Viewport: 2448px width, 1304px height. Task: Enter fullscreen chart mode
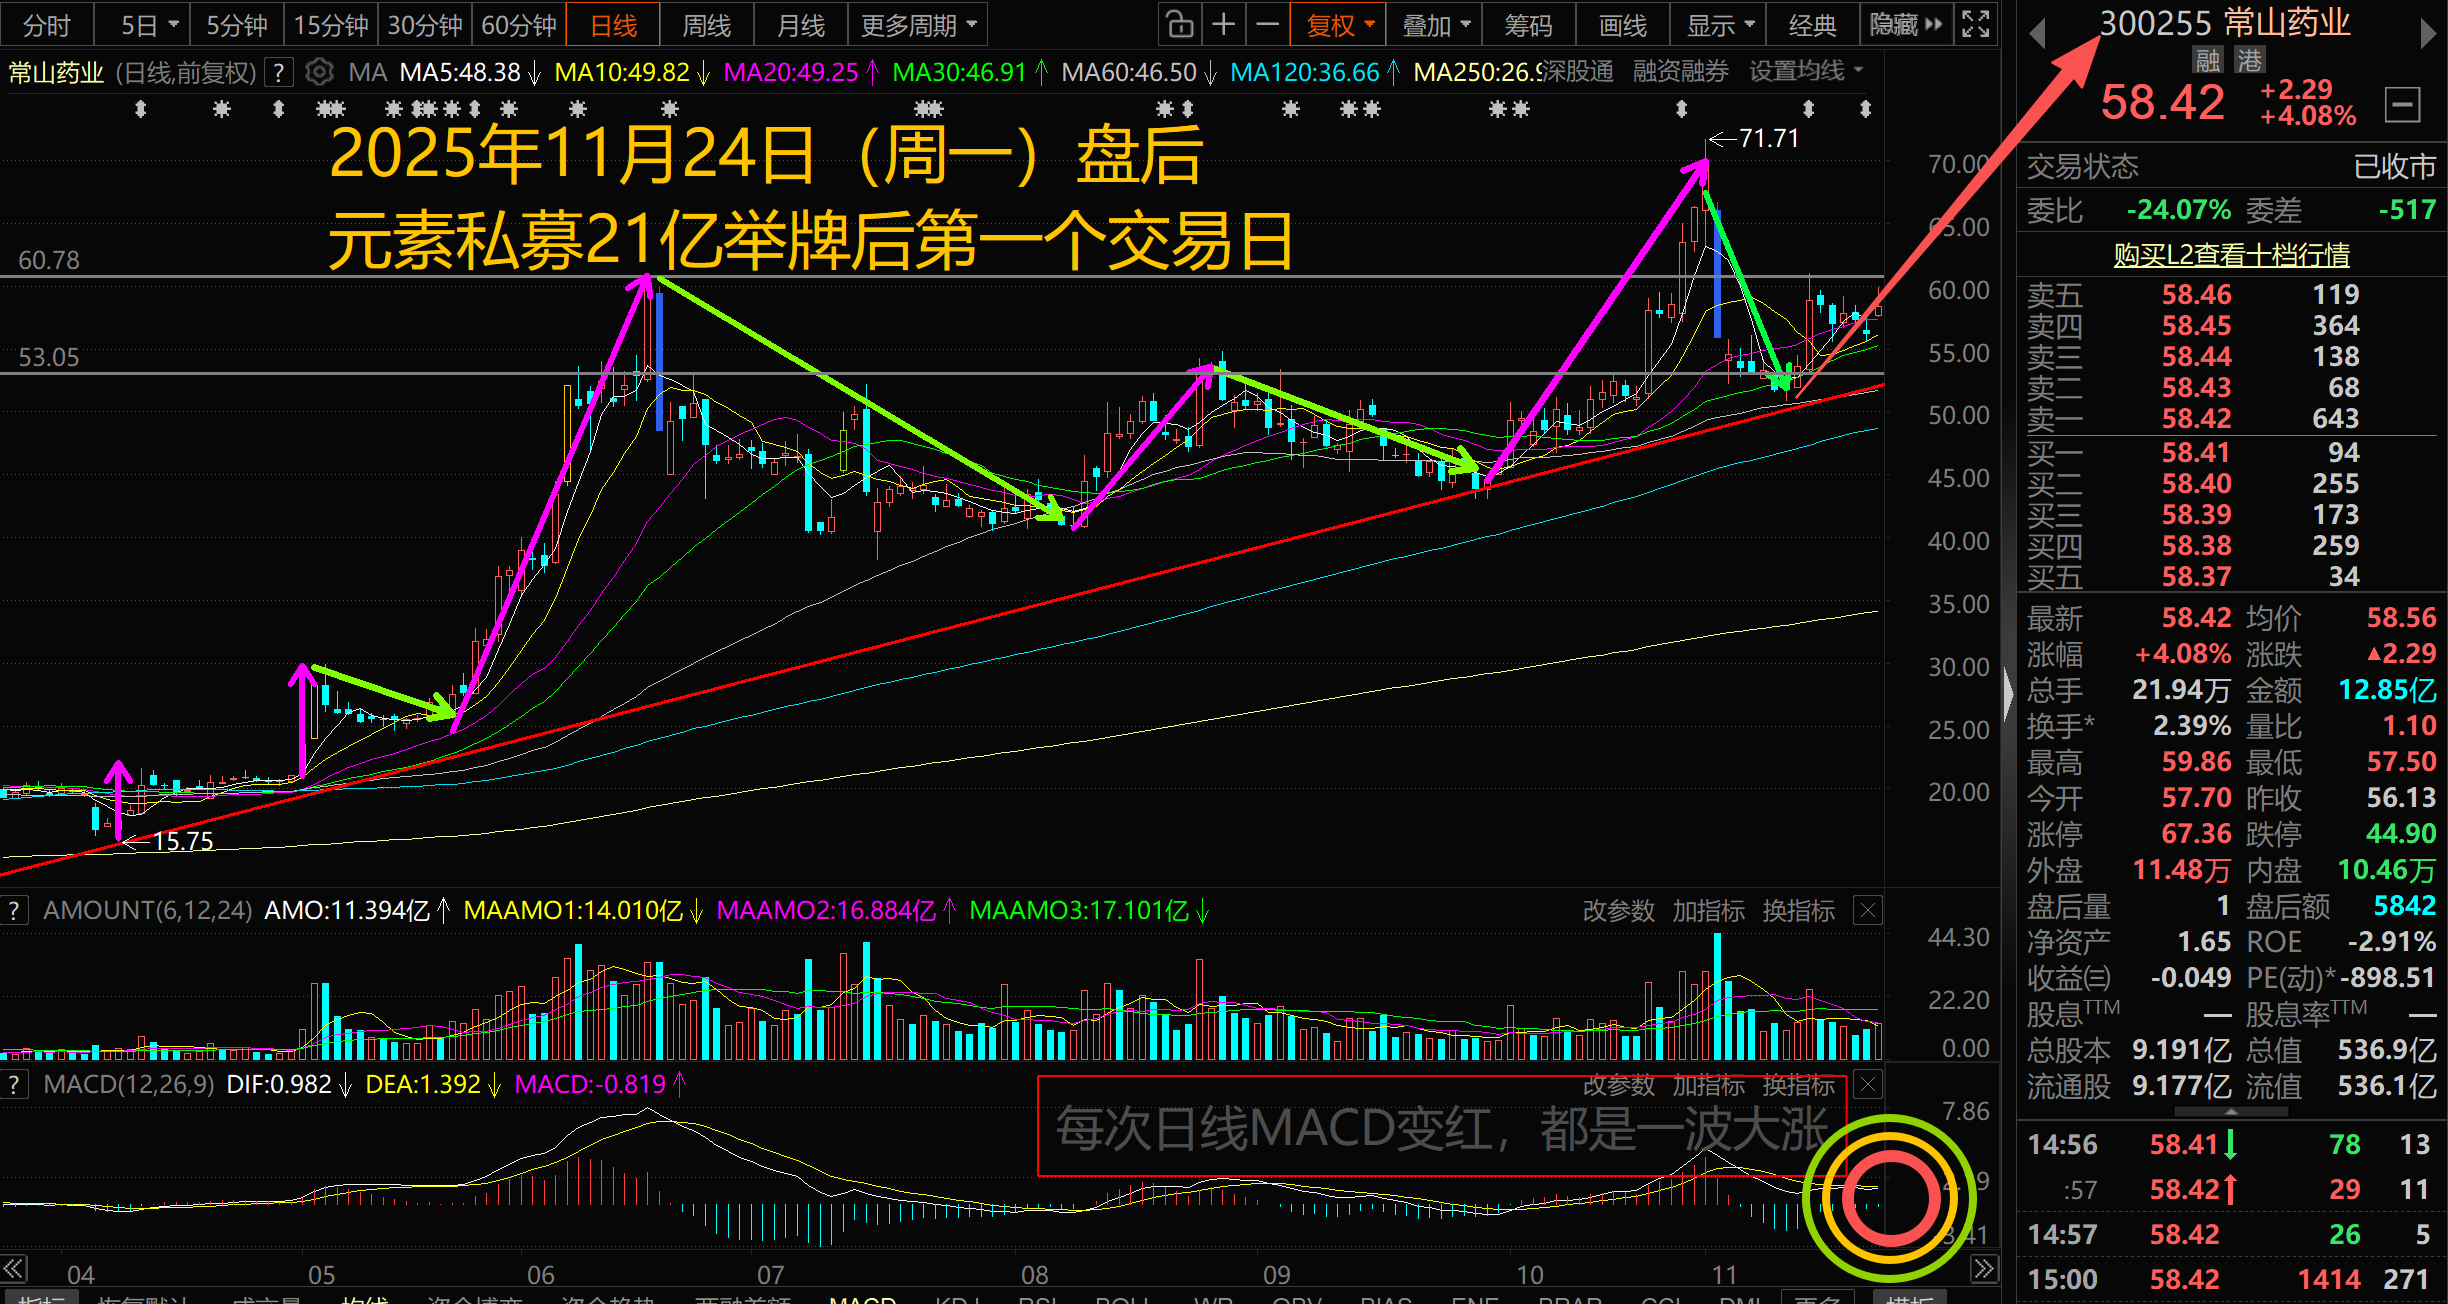1975,24
